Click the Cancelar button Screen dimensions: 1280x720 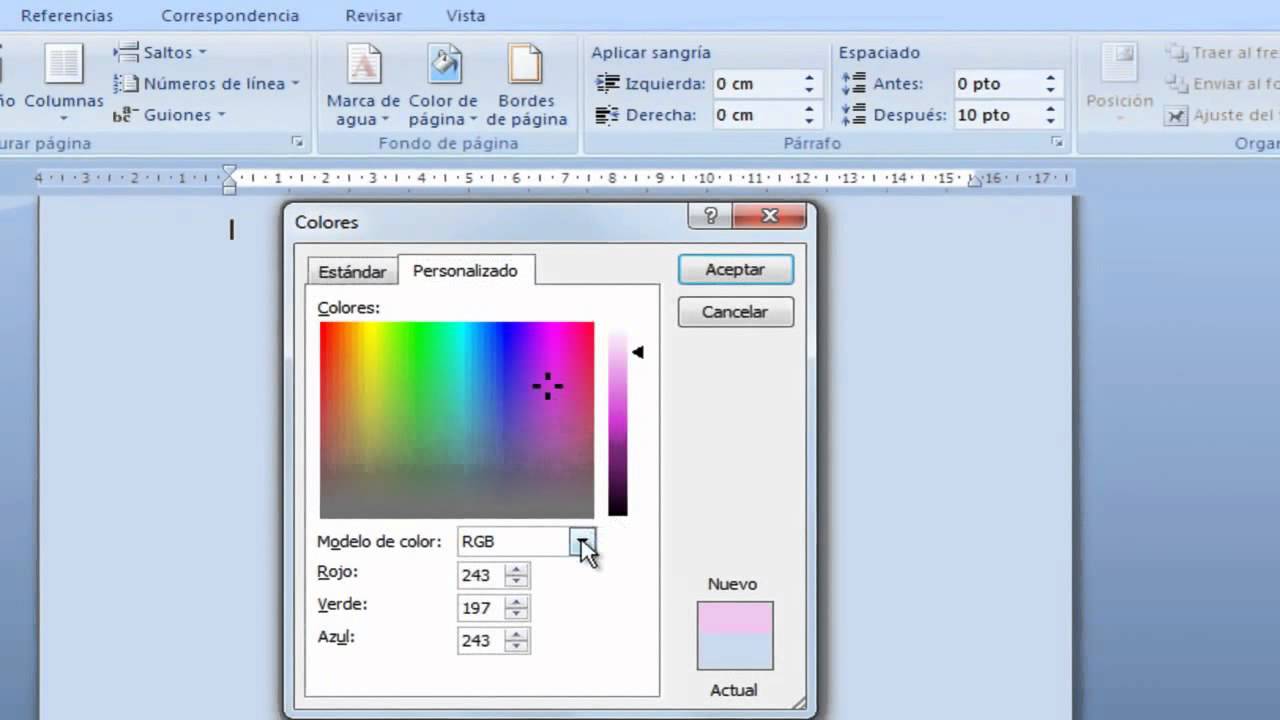(x=735, y=312)
